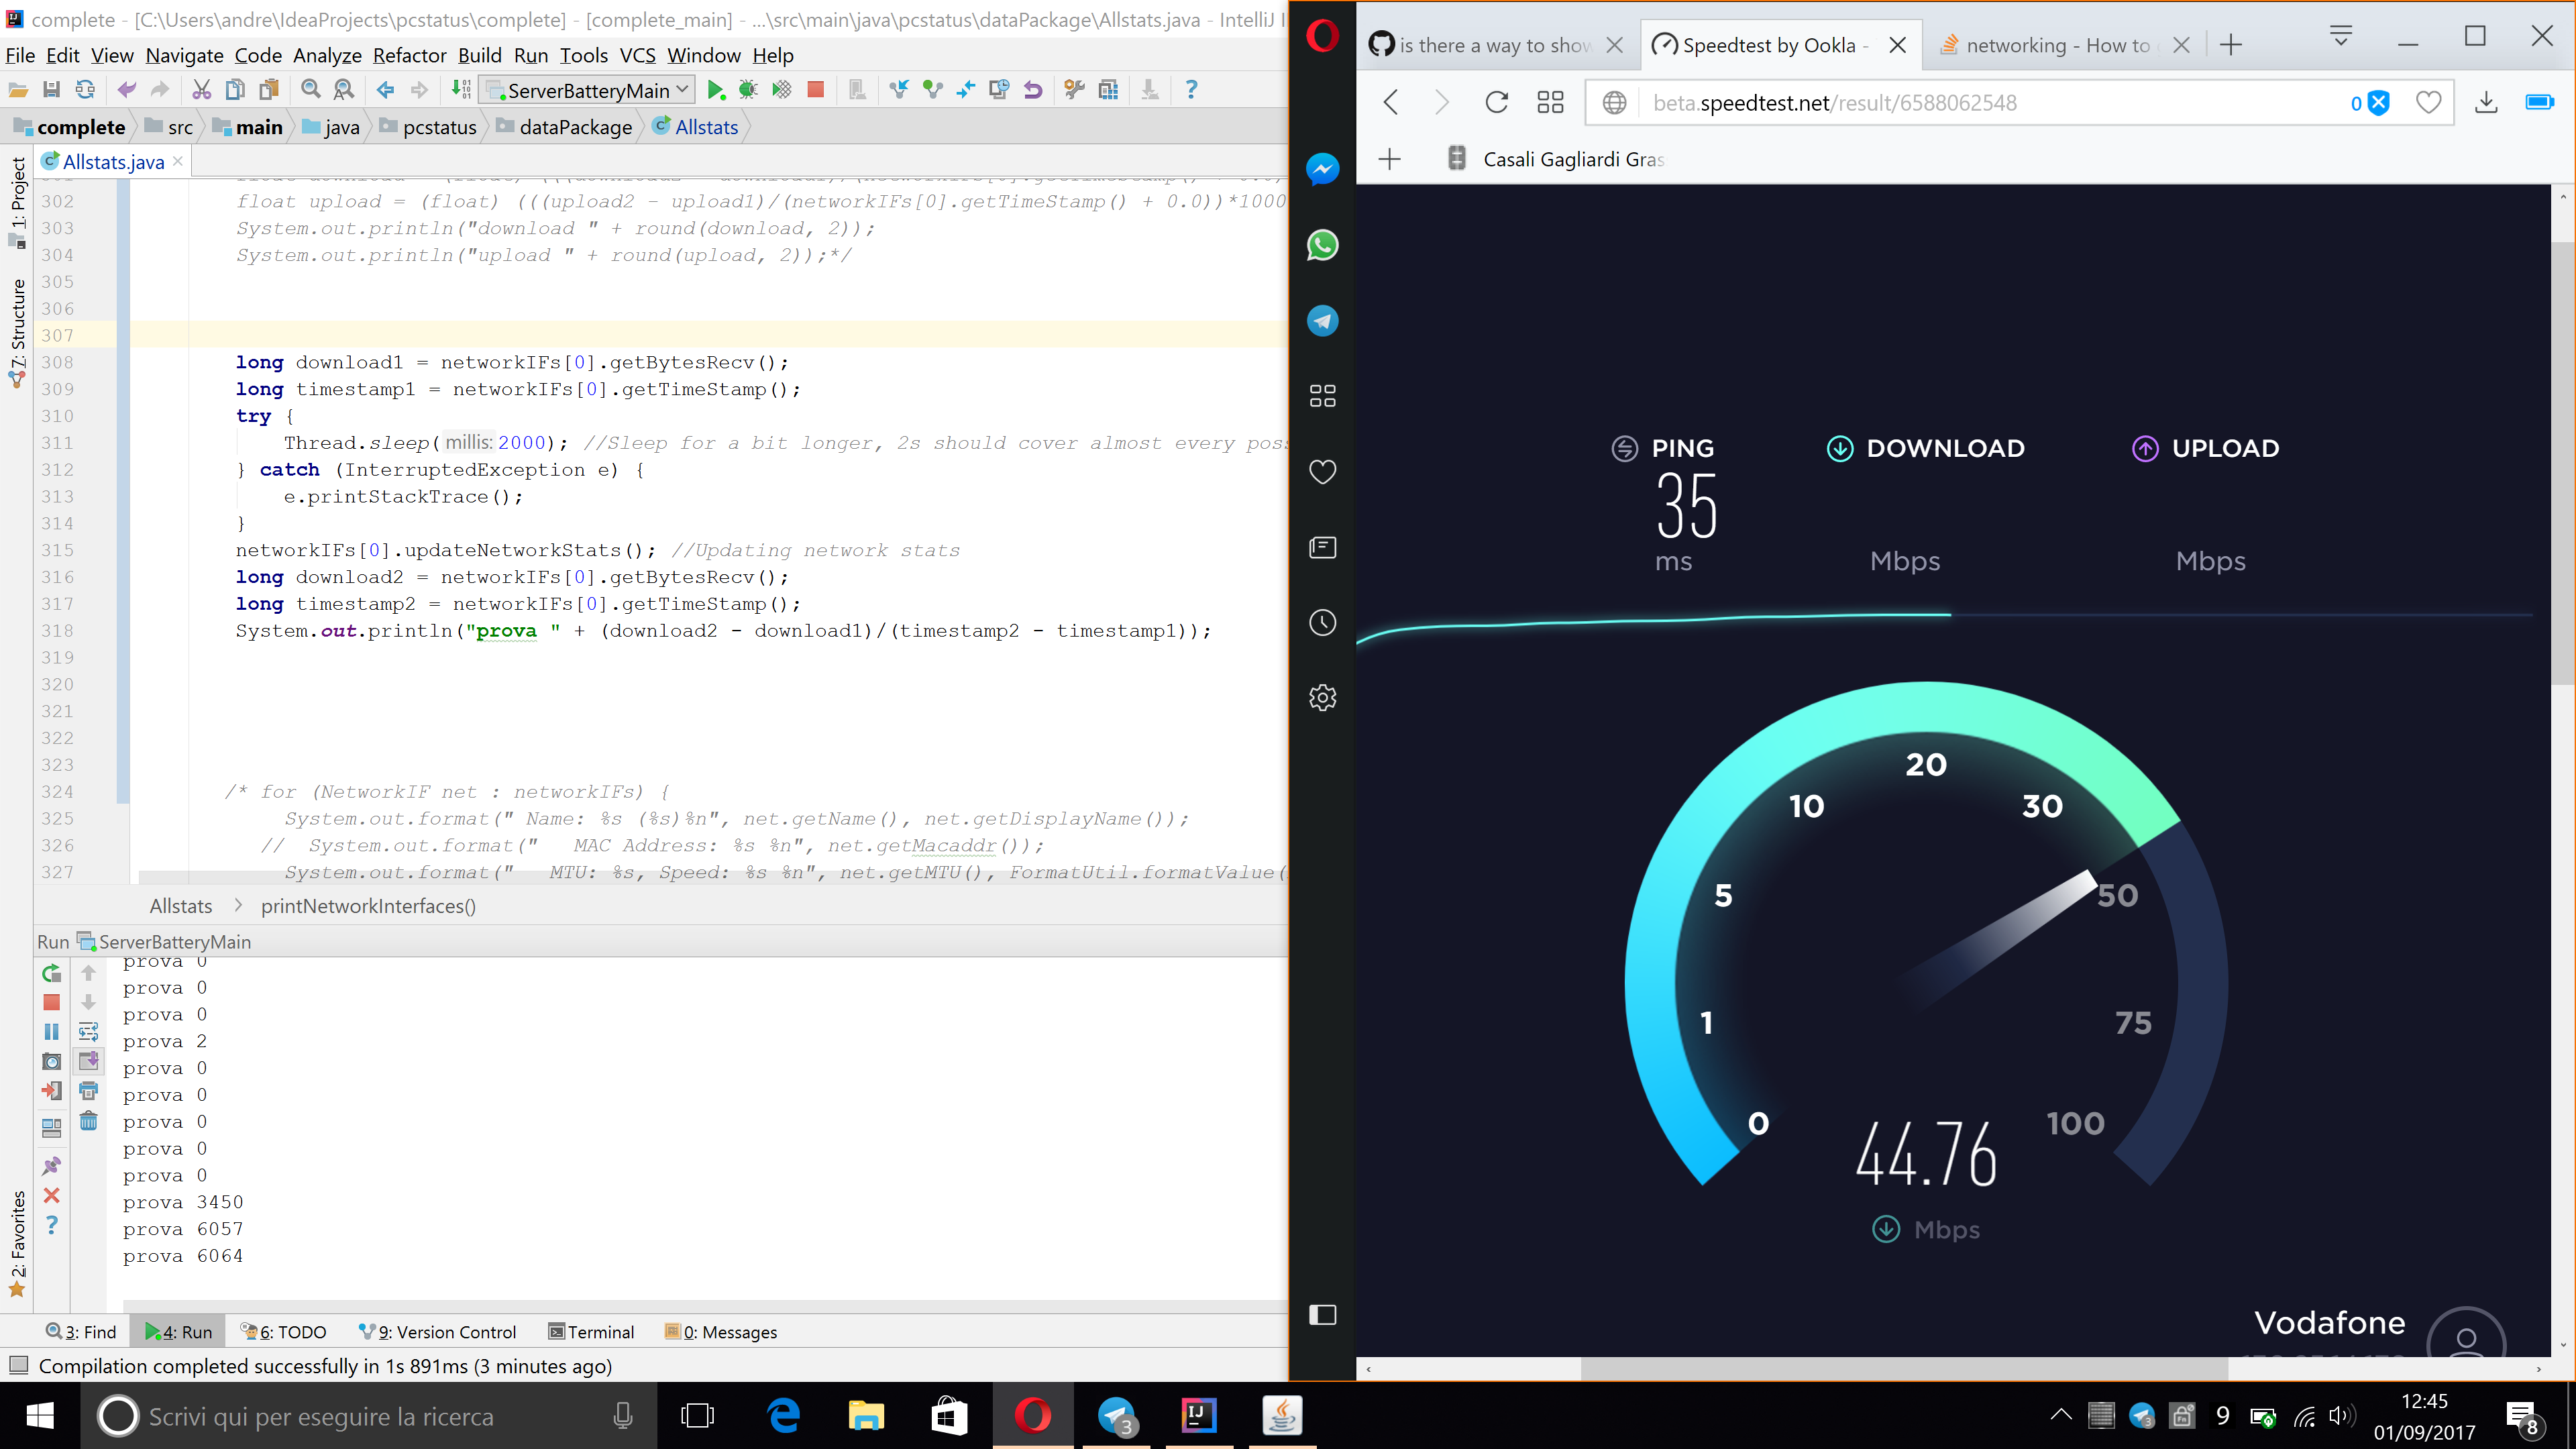Image resolution: width=2576 pixels, height=1449 pixels.
Task: Save all files with the floppy disk icon
Action: [51, 90]
